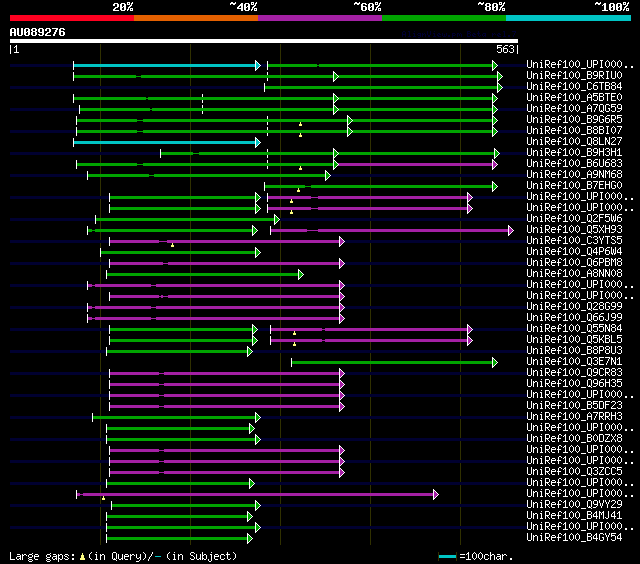The width and height of the screenshot is (640, 564).
Task: Click the yellow triangle in Large gaps legend
Action: click(x=82, y=556)
